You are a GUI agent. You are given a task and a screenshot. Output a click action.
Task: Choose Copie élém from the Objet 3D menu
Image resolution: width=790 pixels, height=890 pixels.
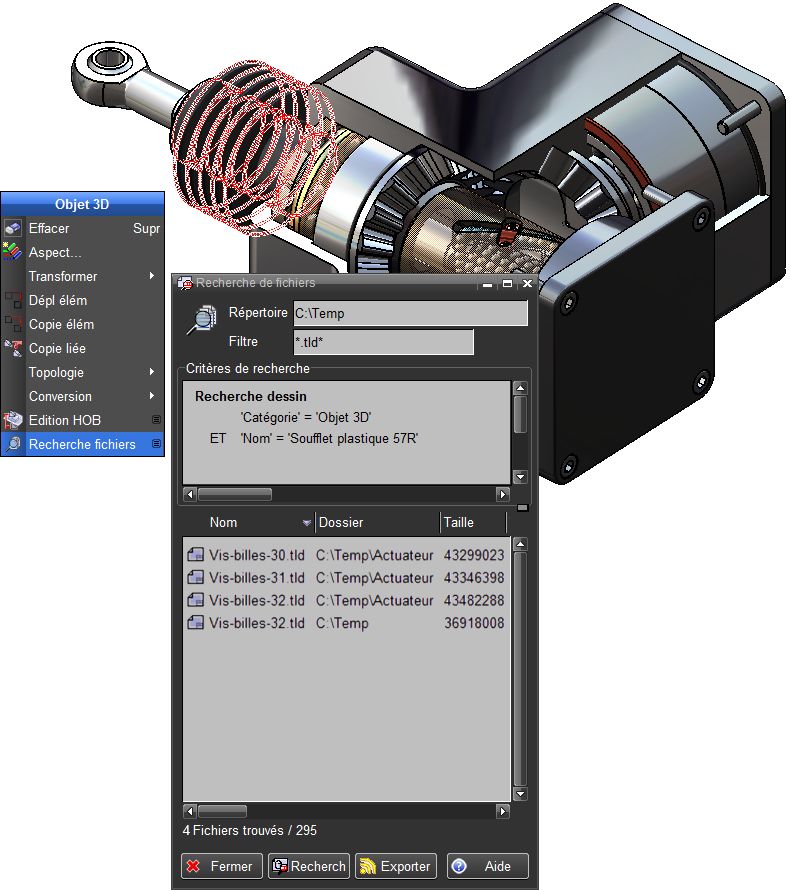tap(61, 324)
